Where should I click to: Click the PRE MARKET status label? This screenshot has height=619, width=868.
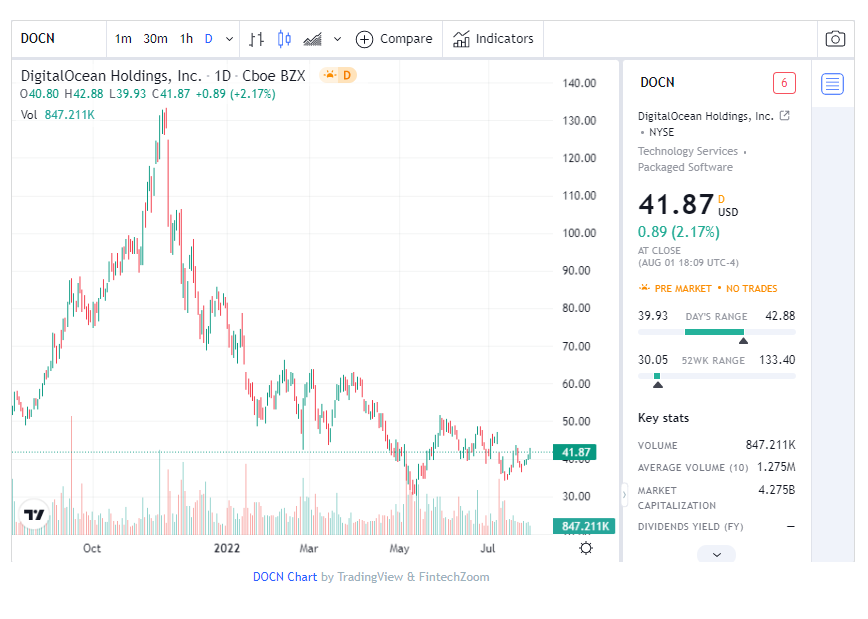683,288
